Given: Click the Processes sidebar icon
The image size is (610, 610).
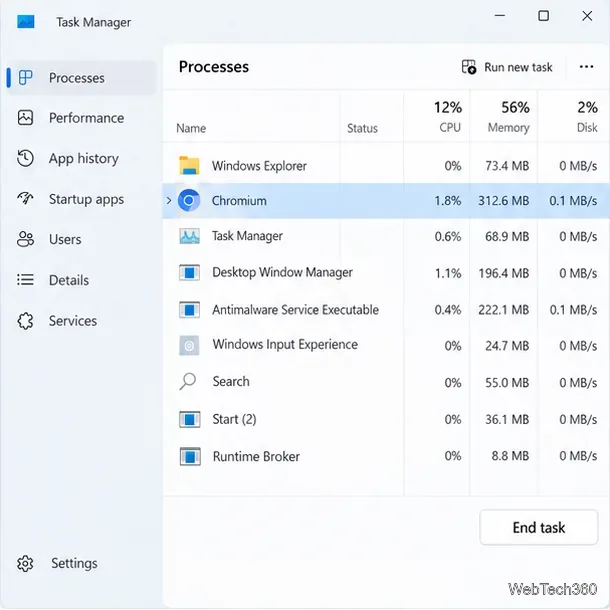Looking at the screenshot, I should (x=25, y=77).
